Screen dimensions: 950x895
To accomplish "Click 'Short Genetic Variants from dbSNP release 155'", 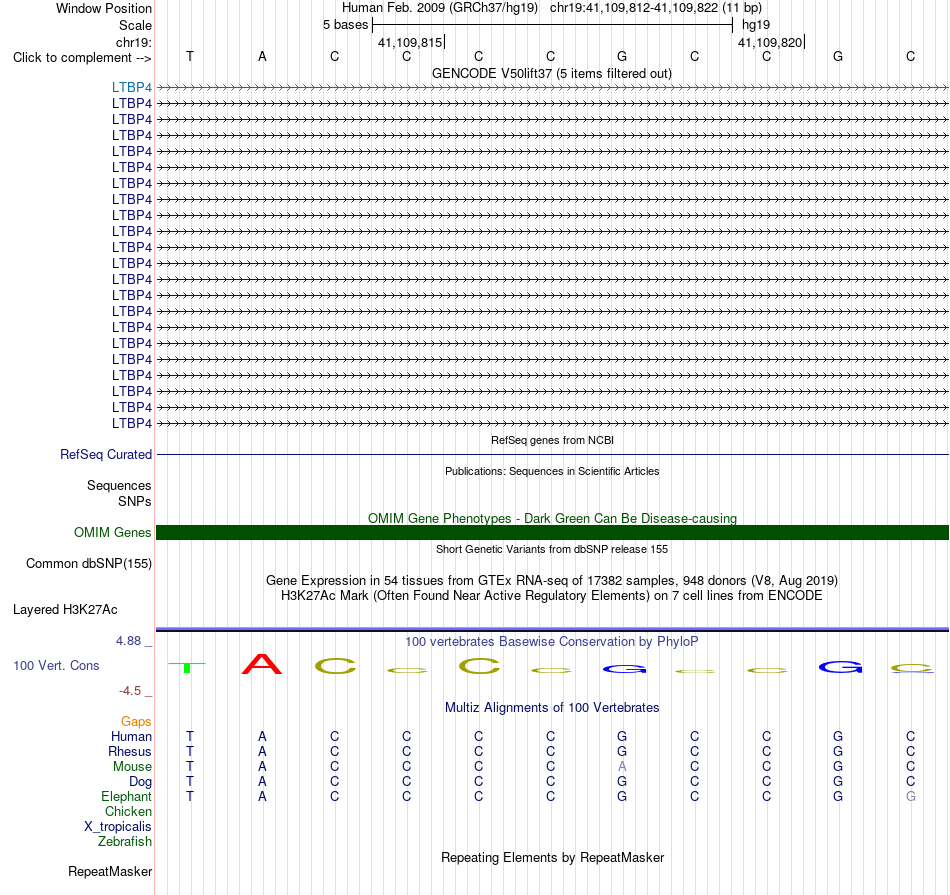I will point(552,550).
